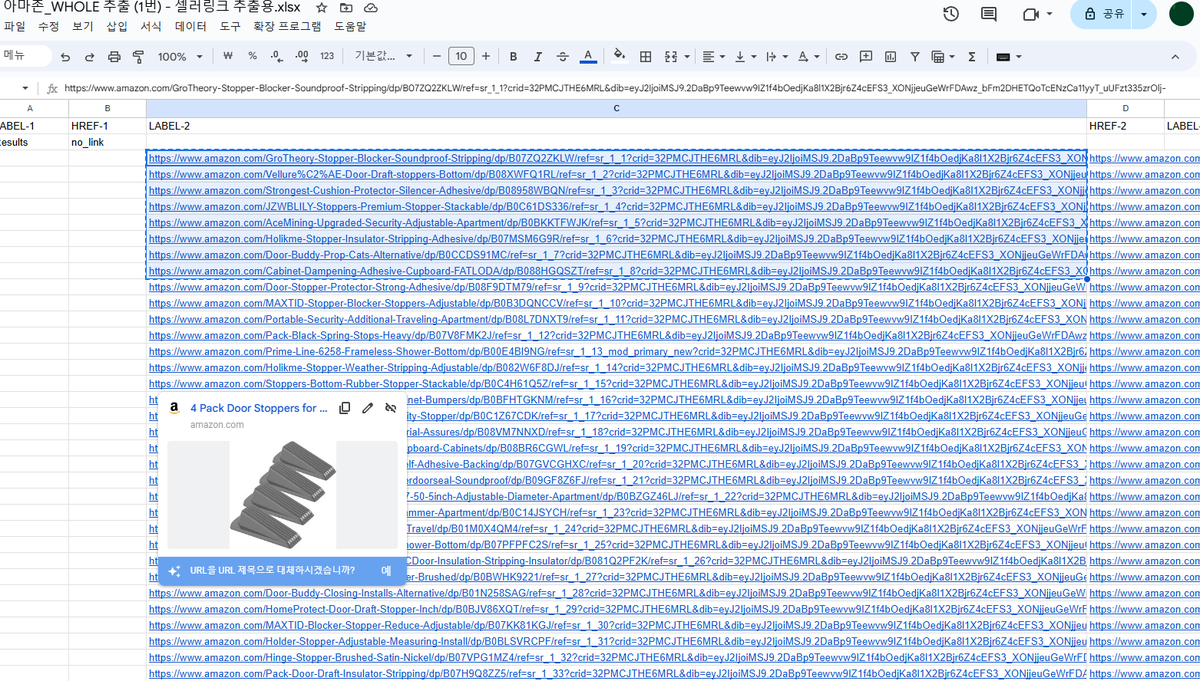
Task: Accept replacing URL with title (예)
Action: pos(386,571)
